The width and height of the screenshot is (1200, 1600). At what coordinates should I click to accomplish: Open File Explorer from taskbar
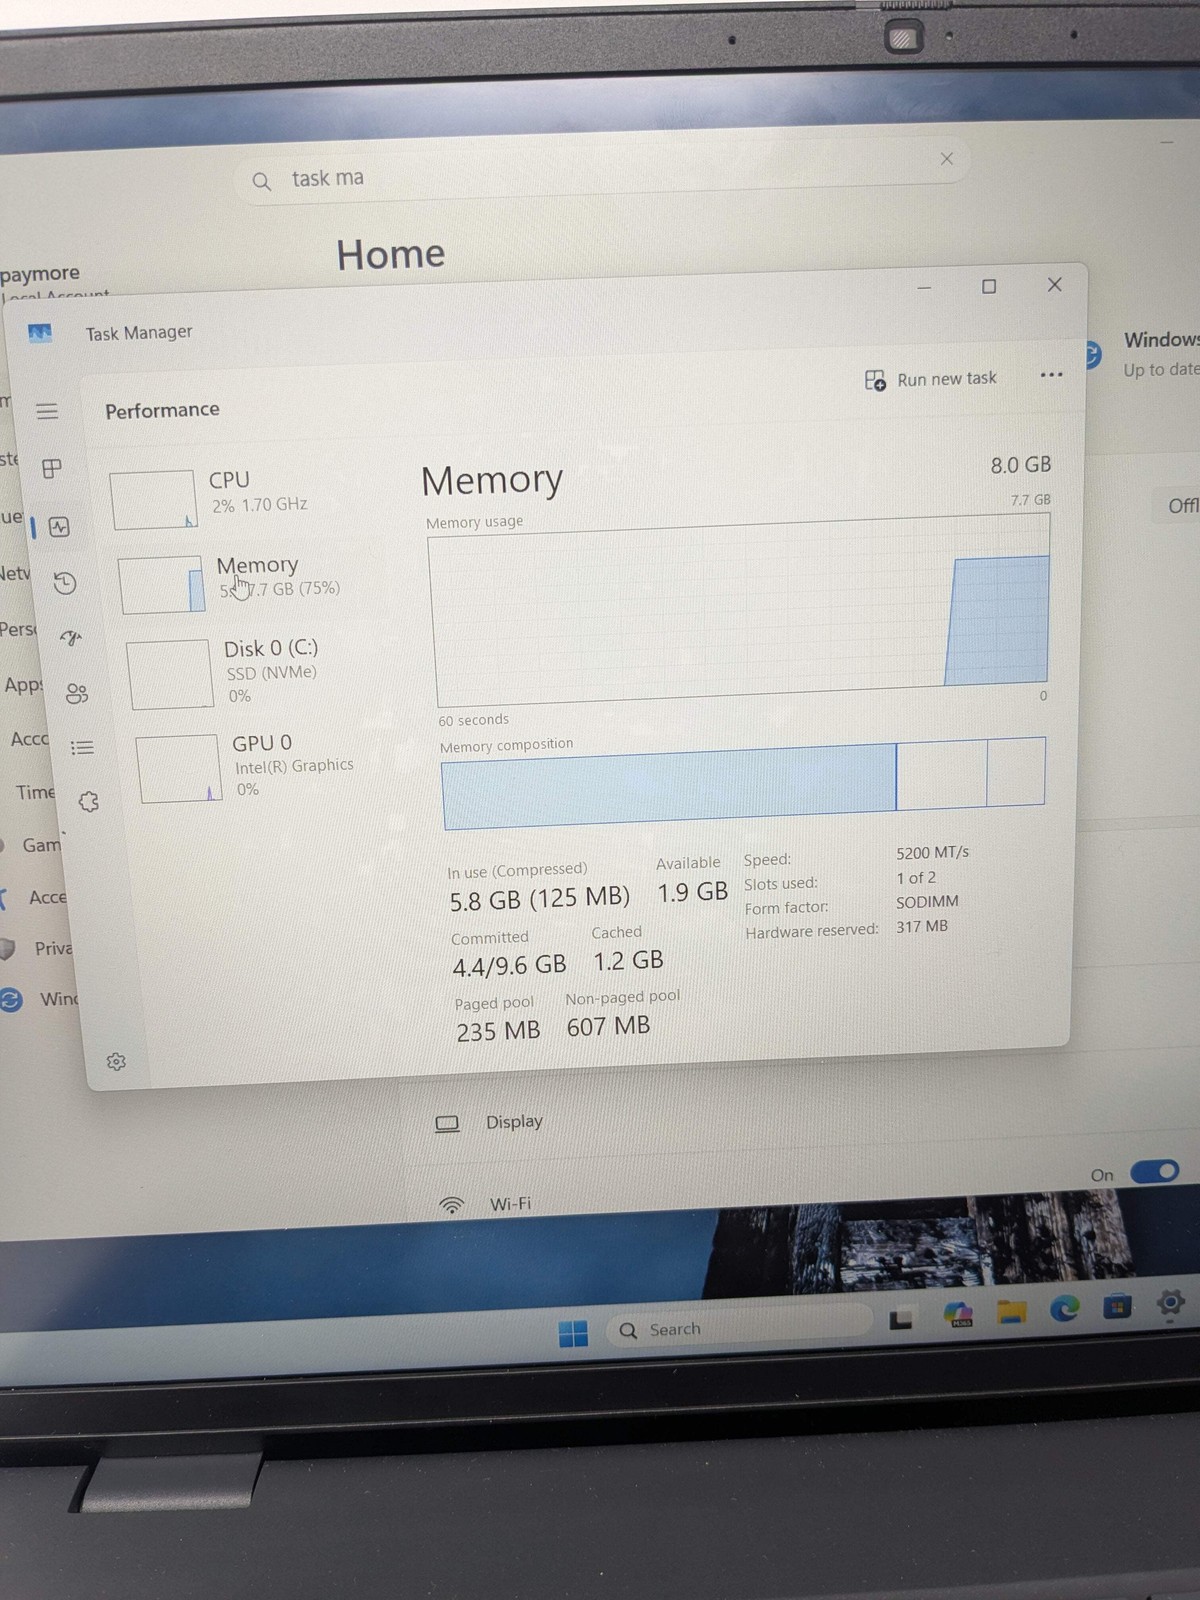[x=1011, y=1310]
